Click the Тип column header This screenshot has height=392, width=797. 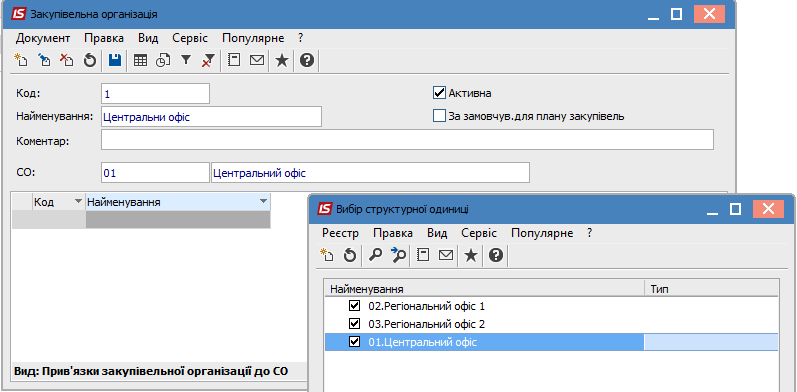click(711, 289)
